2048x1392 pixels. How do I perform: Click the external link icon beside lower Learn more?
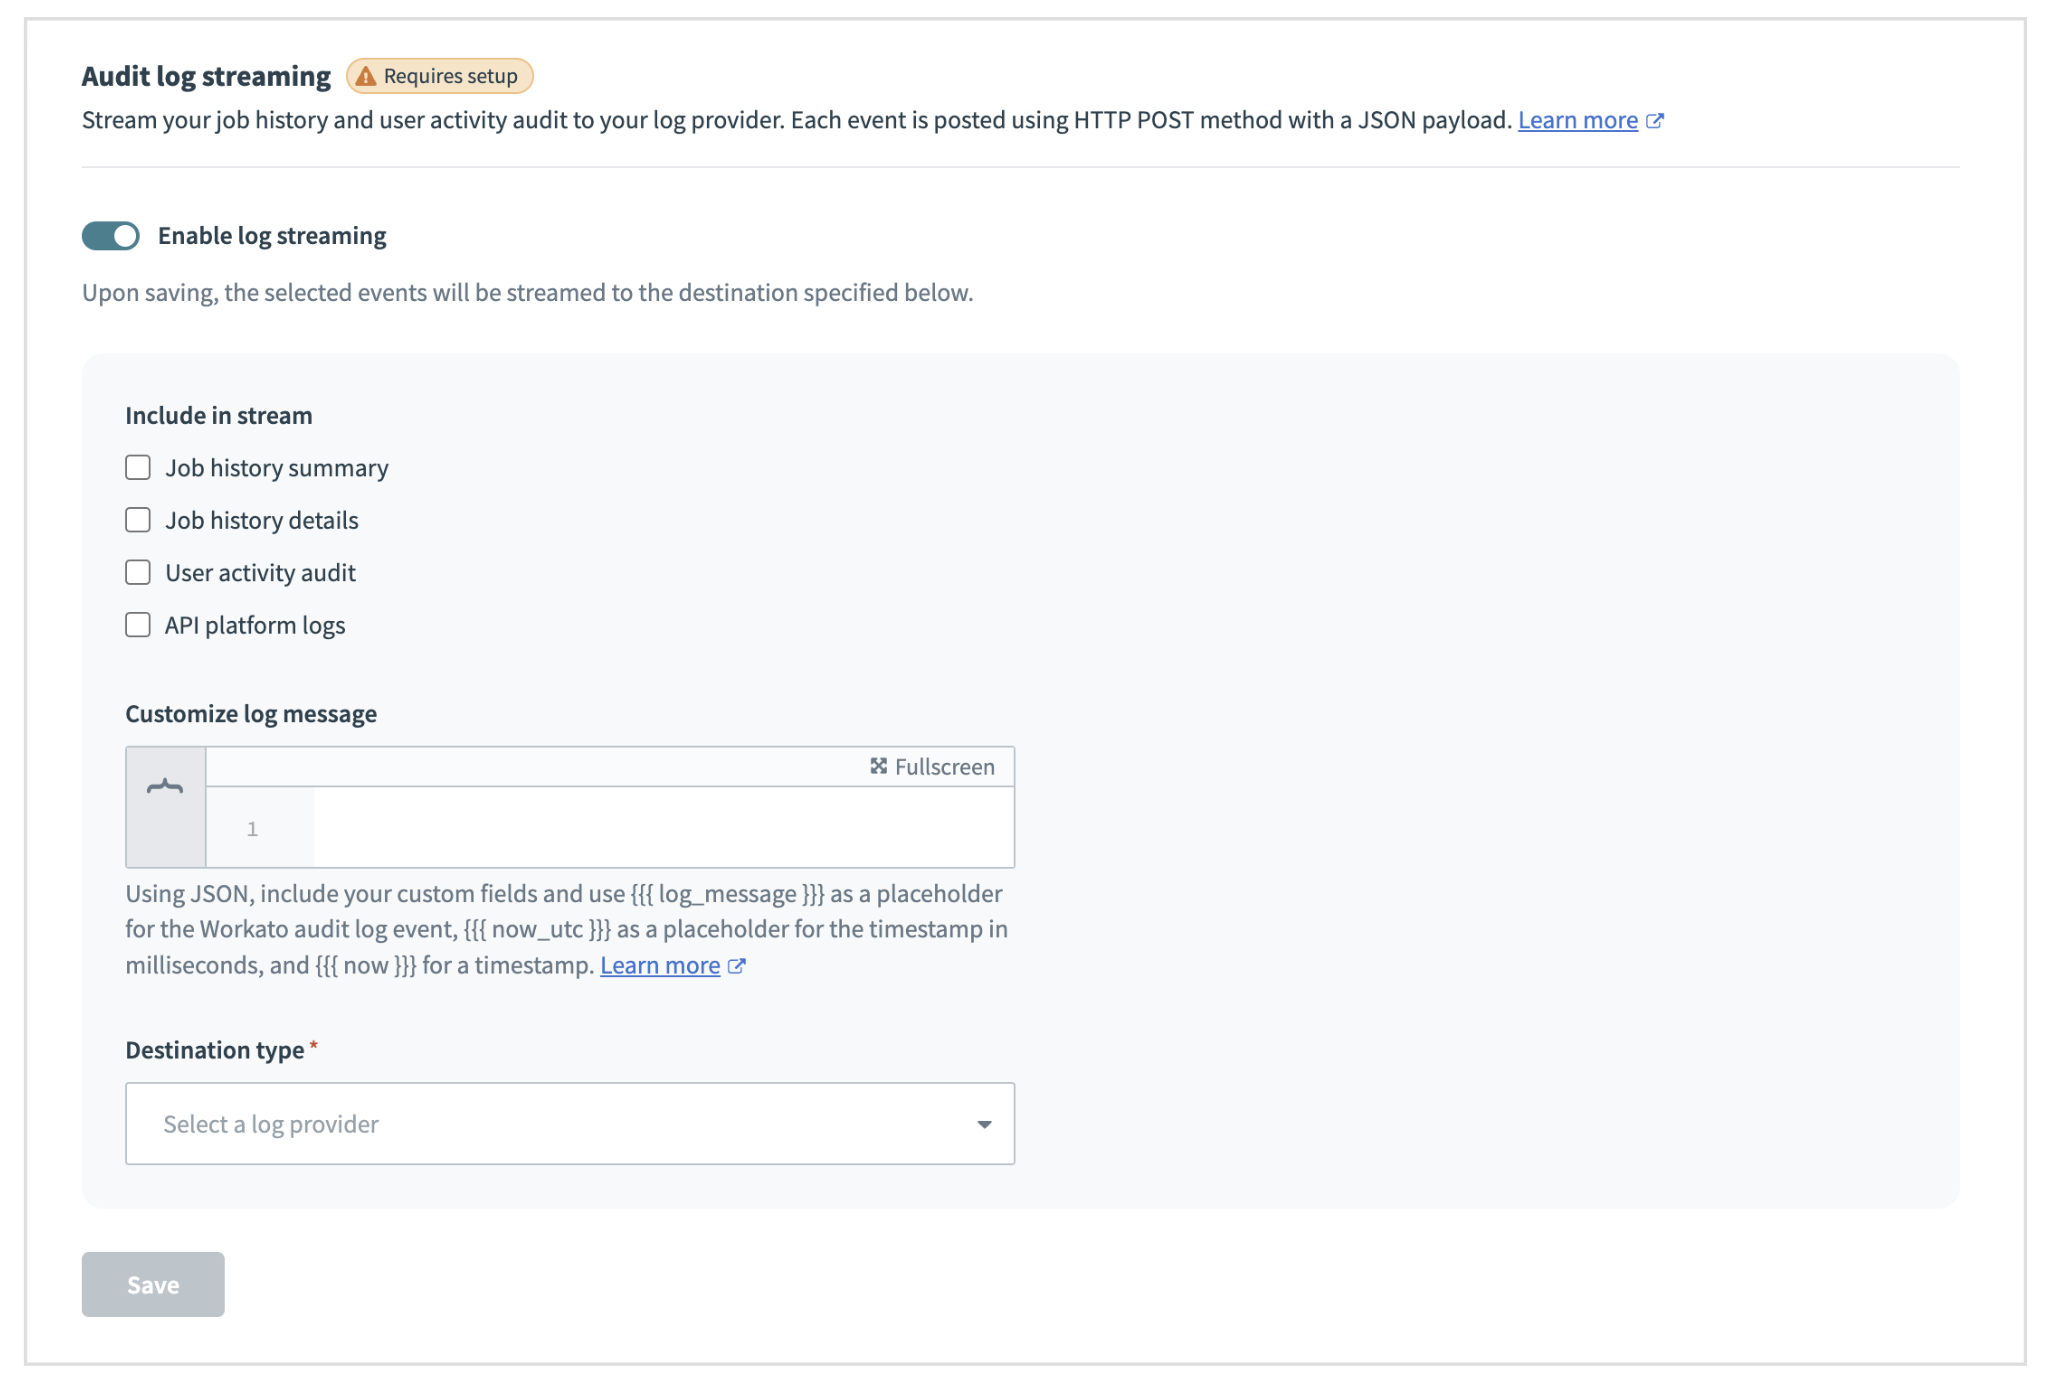[x=737, y=965]
